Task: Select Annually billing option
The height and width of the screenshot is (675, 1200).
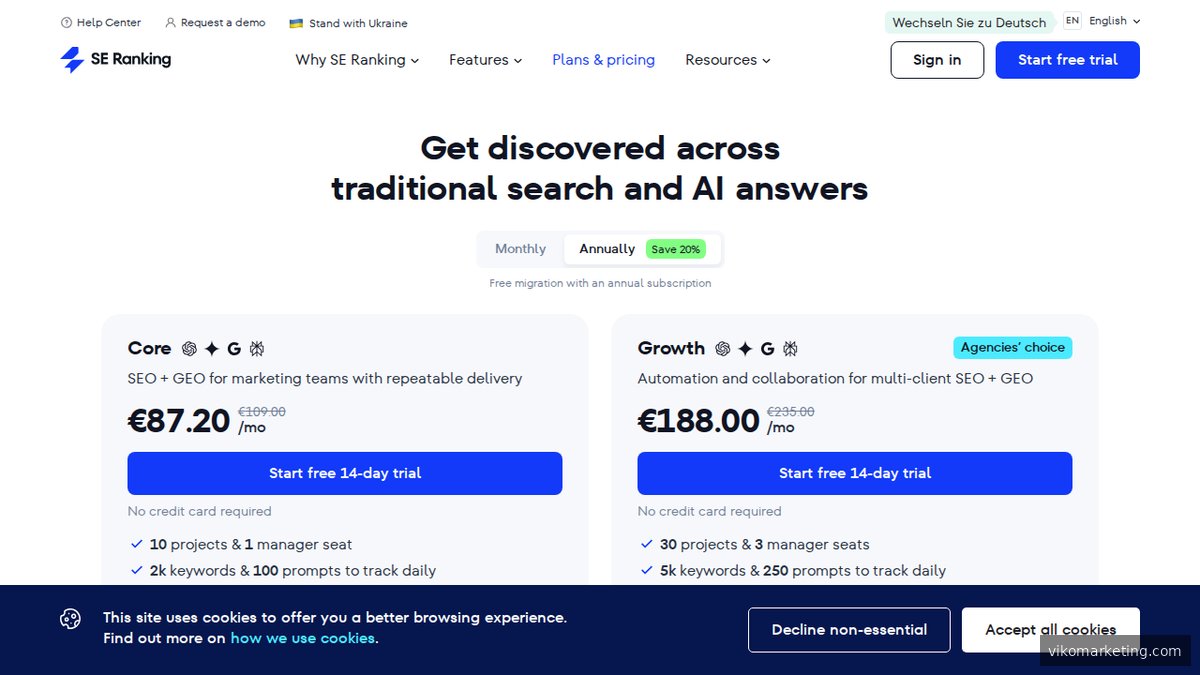Action: (607, 249)
